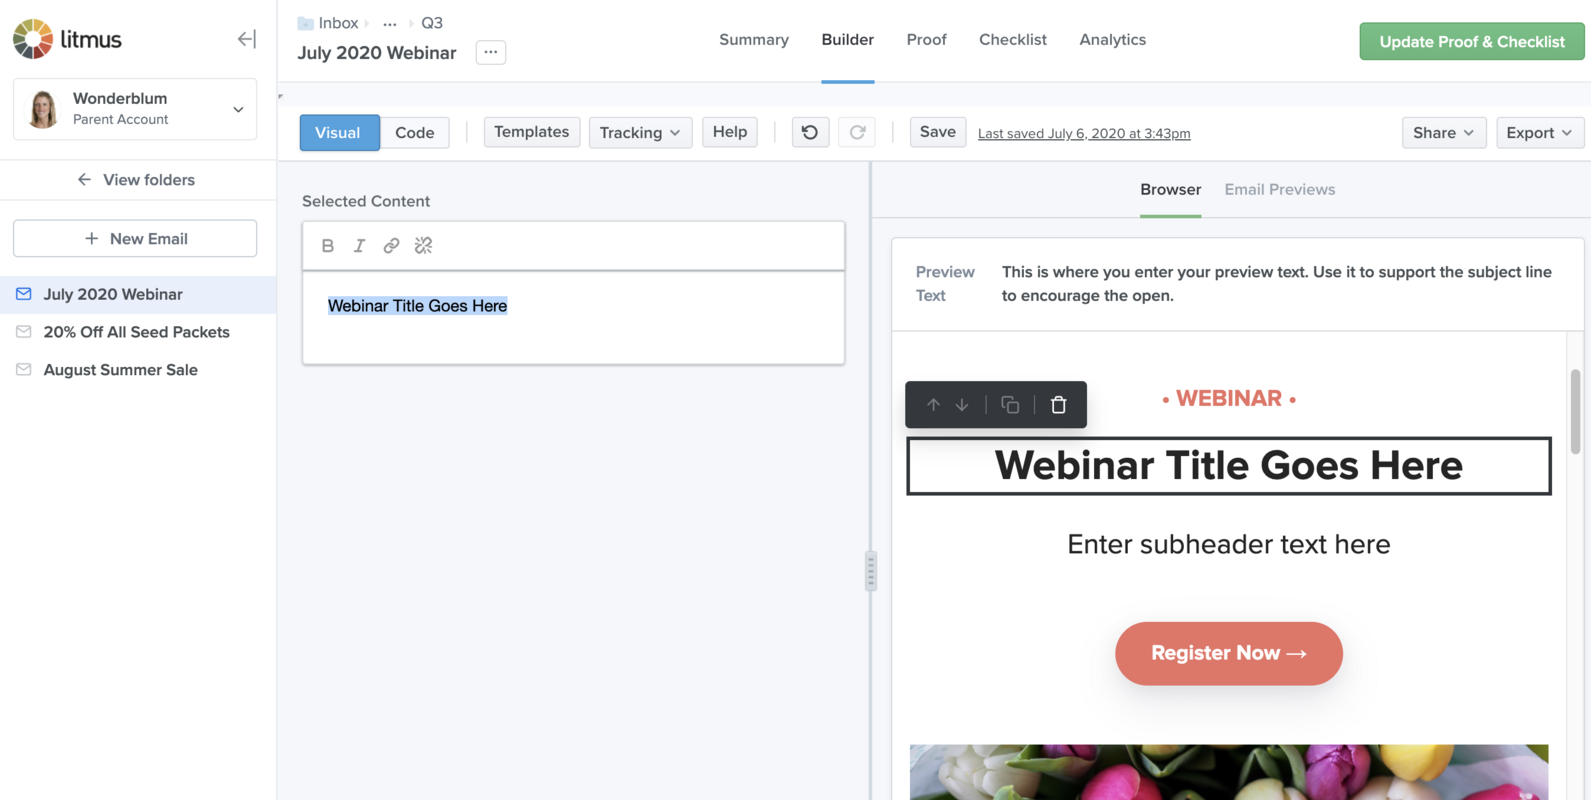This screenshot has height=800, width=1591.
Task: Click the Inbox breadcrumb folder
Action: pos(328,23)
